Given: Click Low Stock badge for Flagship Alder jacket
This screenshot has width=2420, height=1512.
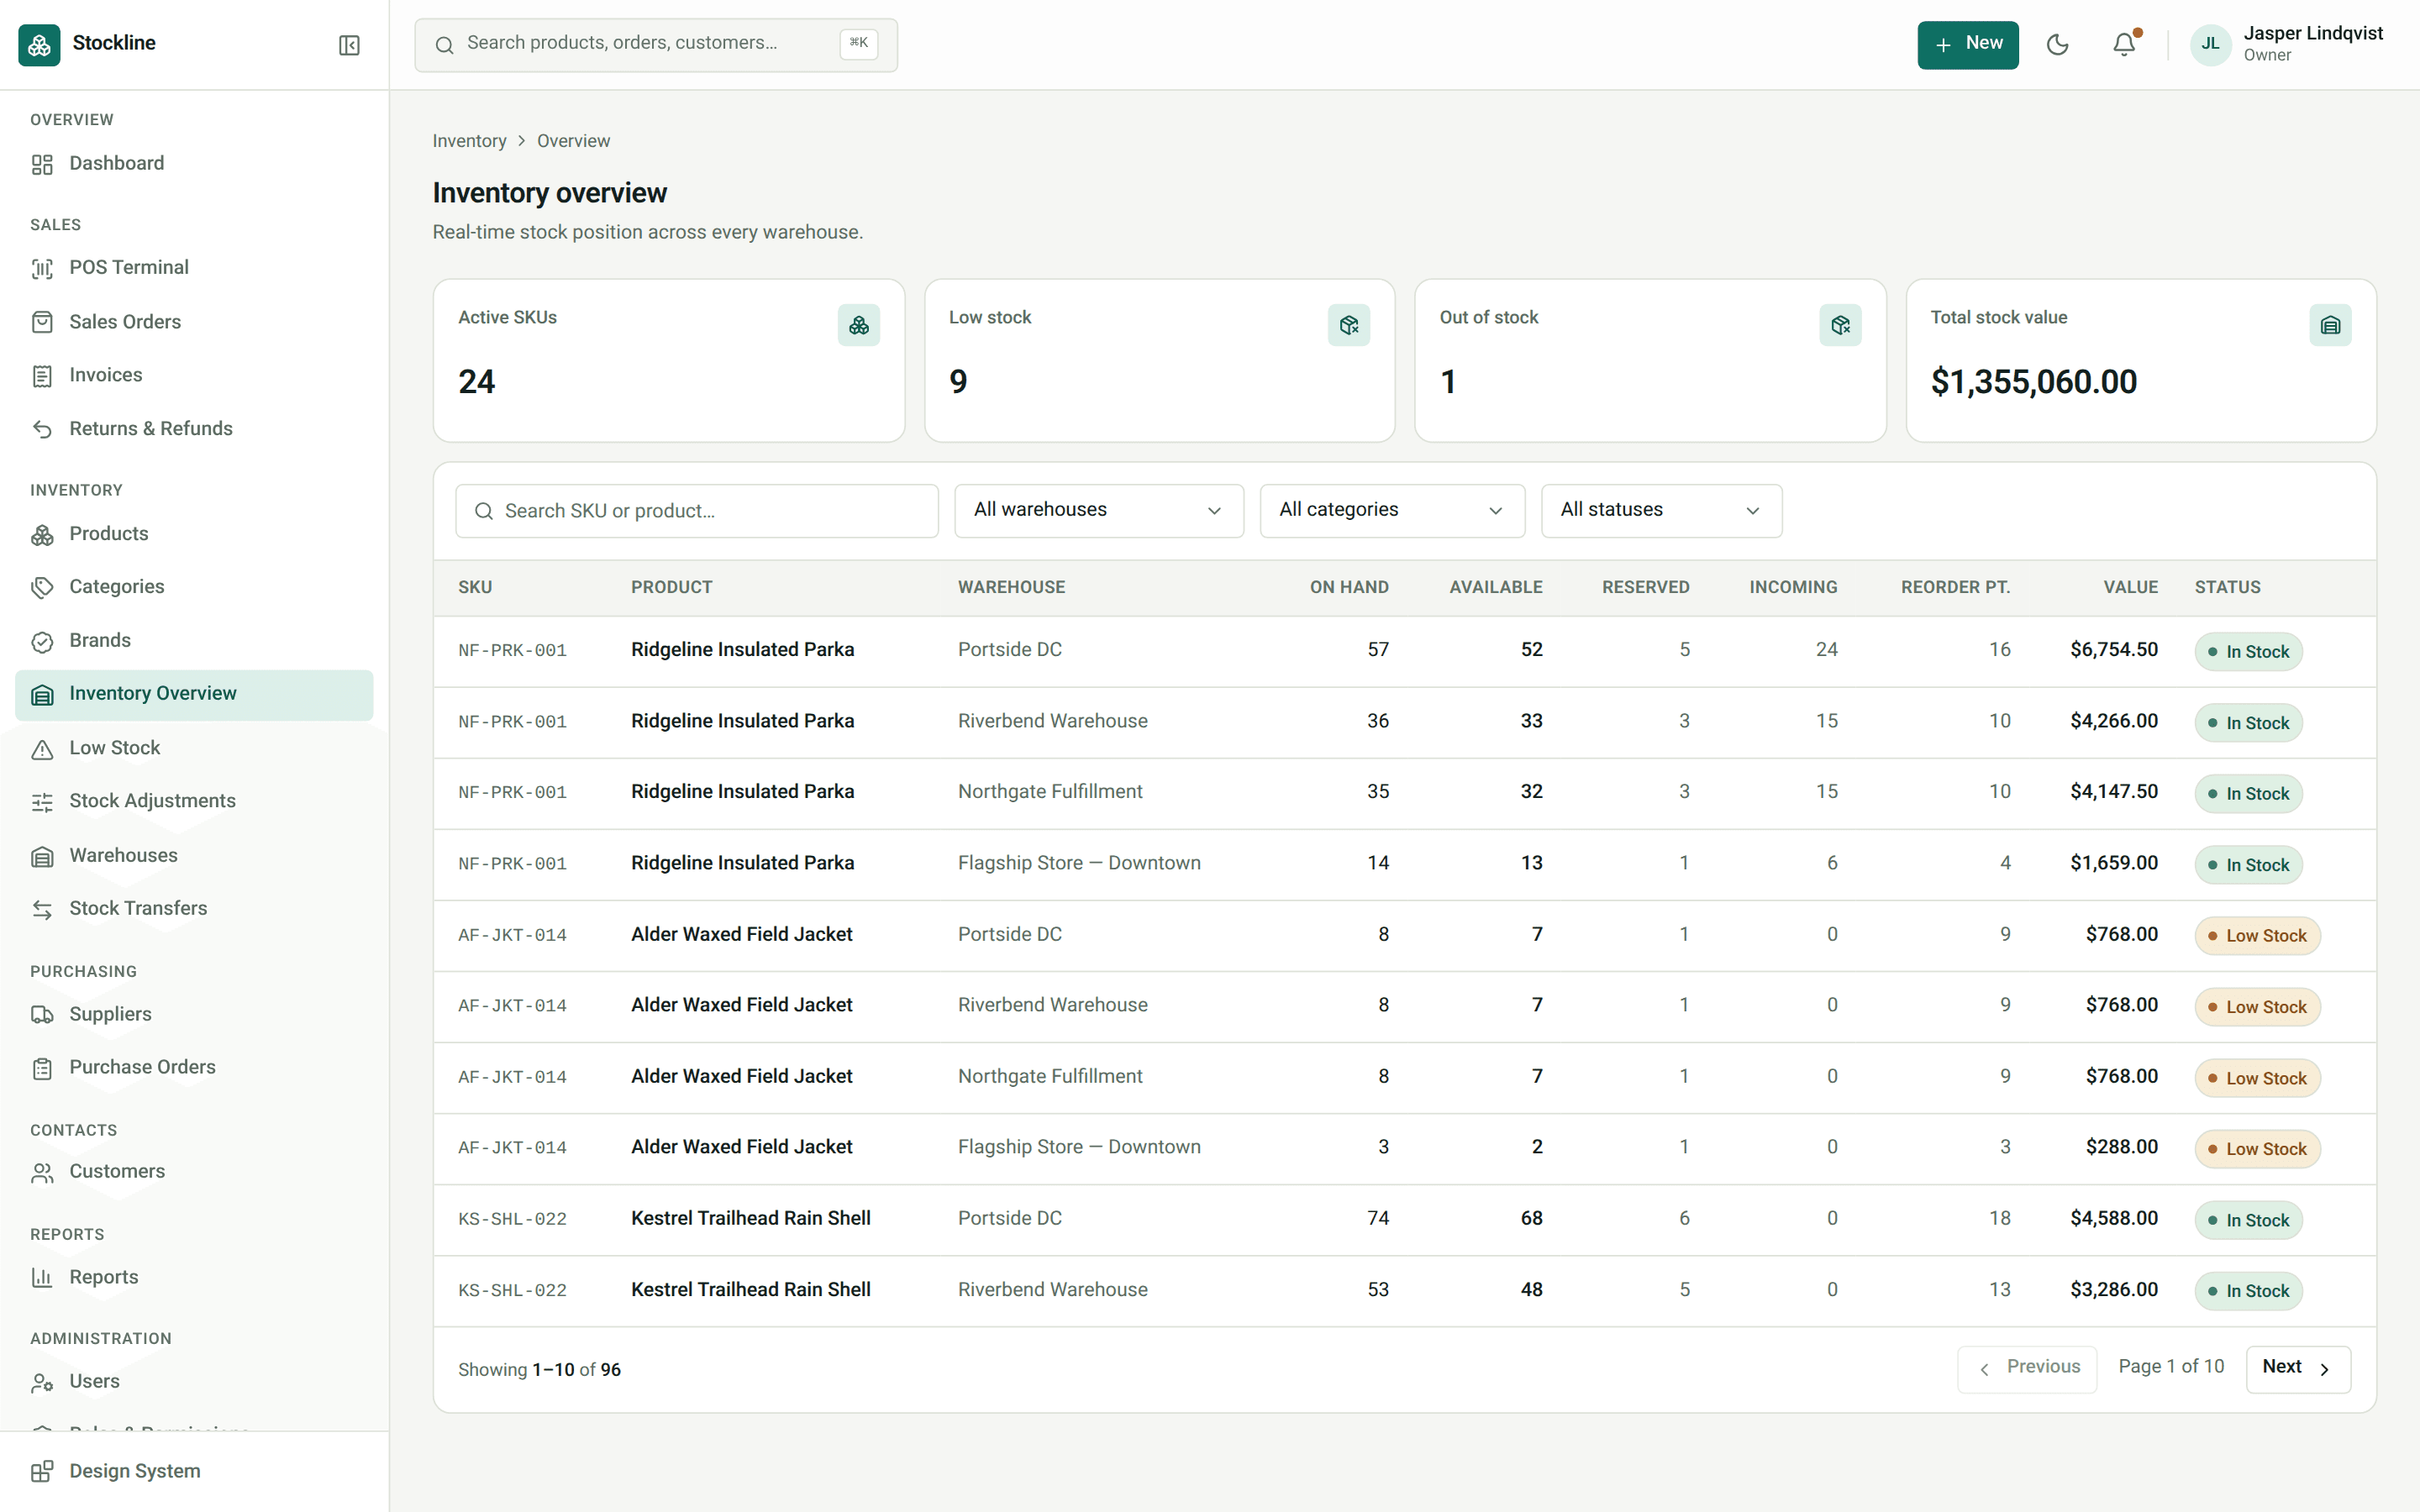Looking at the screenshot, I should coord(2257,1149).
